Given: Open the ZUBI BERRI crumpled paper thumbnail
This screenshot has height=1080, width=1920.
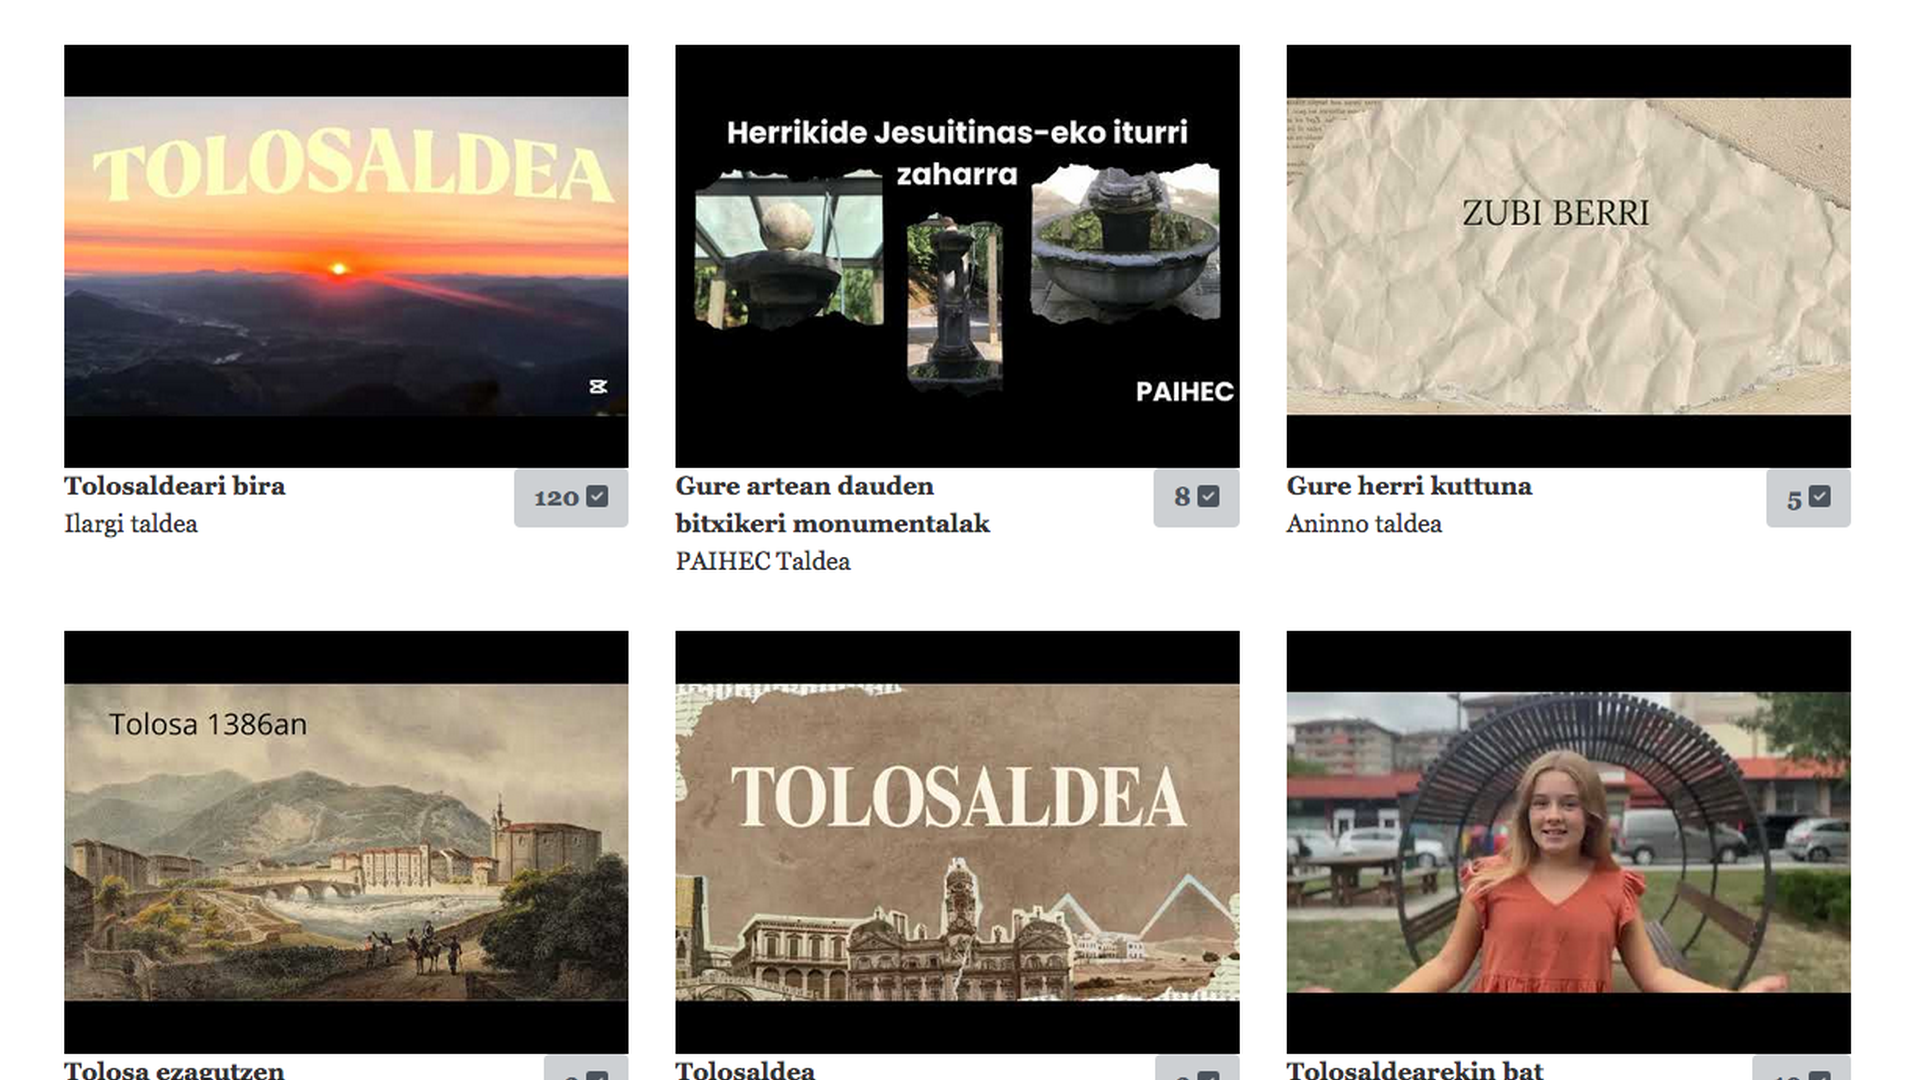Looking at the screenshot, I should (x=1568, y=256).
